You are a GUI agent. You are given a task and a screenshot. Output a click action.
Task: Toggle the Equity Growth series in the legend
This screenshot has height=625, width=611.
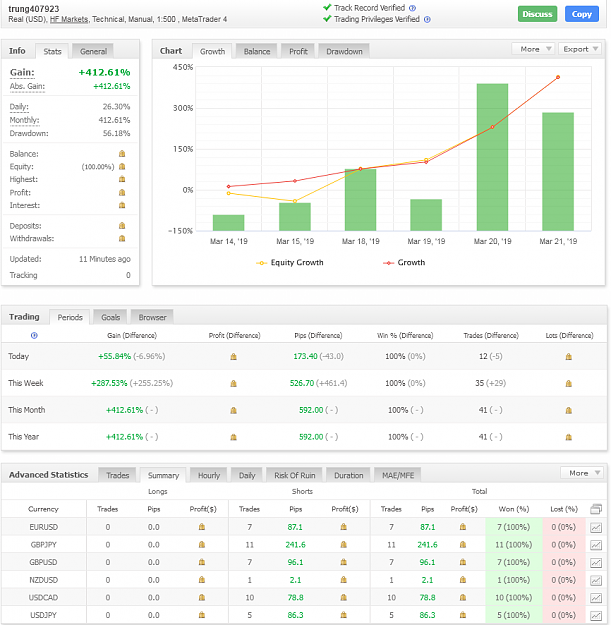pos(290,263)
